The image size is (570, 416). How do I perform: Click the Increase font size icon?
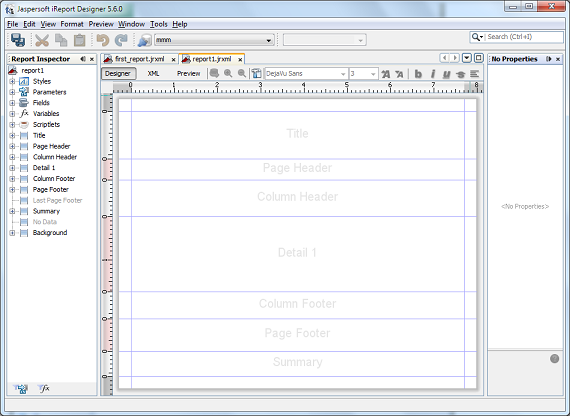(x=386, y=74)
